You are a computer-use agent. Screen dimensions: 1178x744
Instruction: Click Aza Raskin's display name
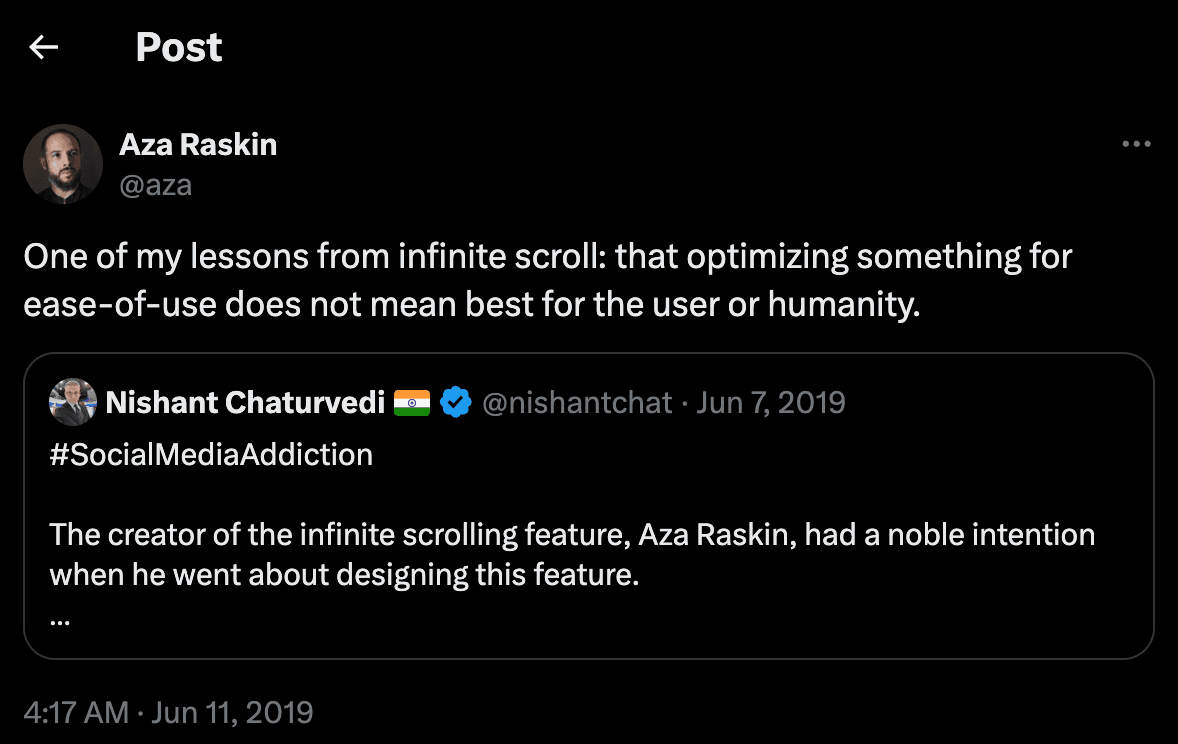pyautogui.click(x=197, y=144)
